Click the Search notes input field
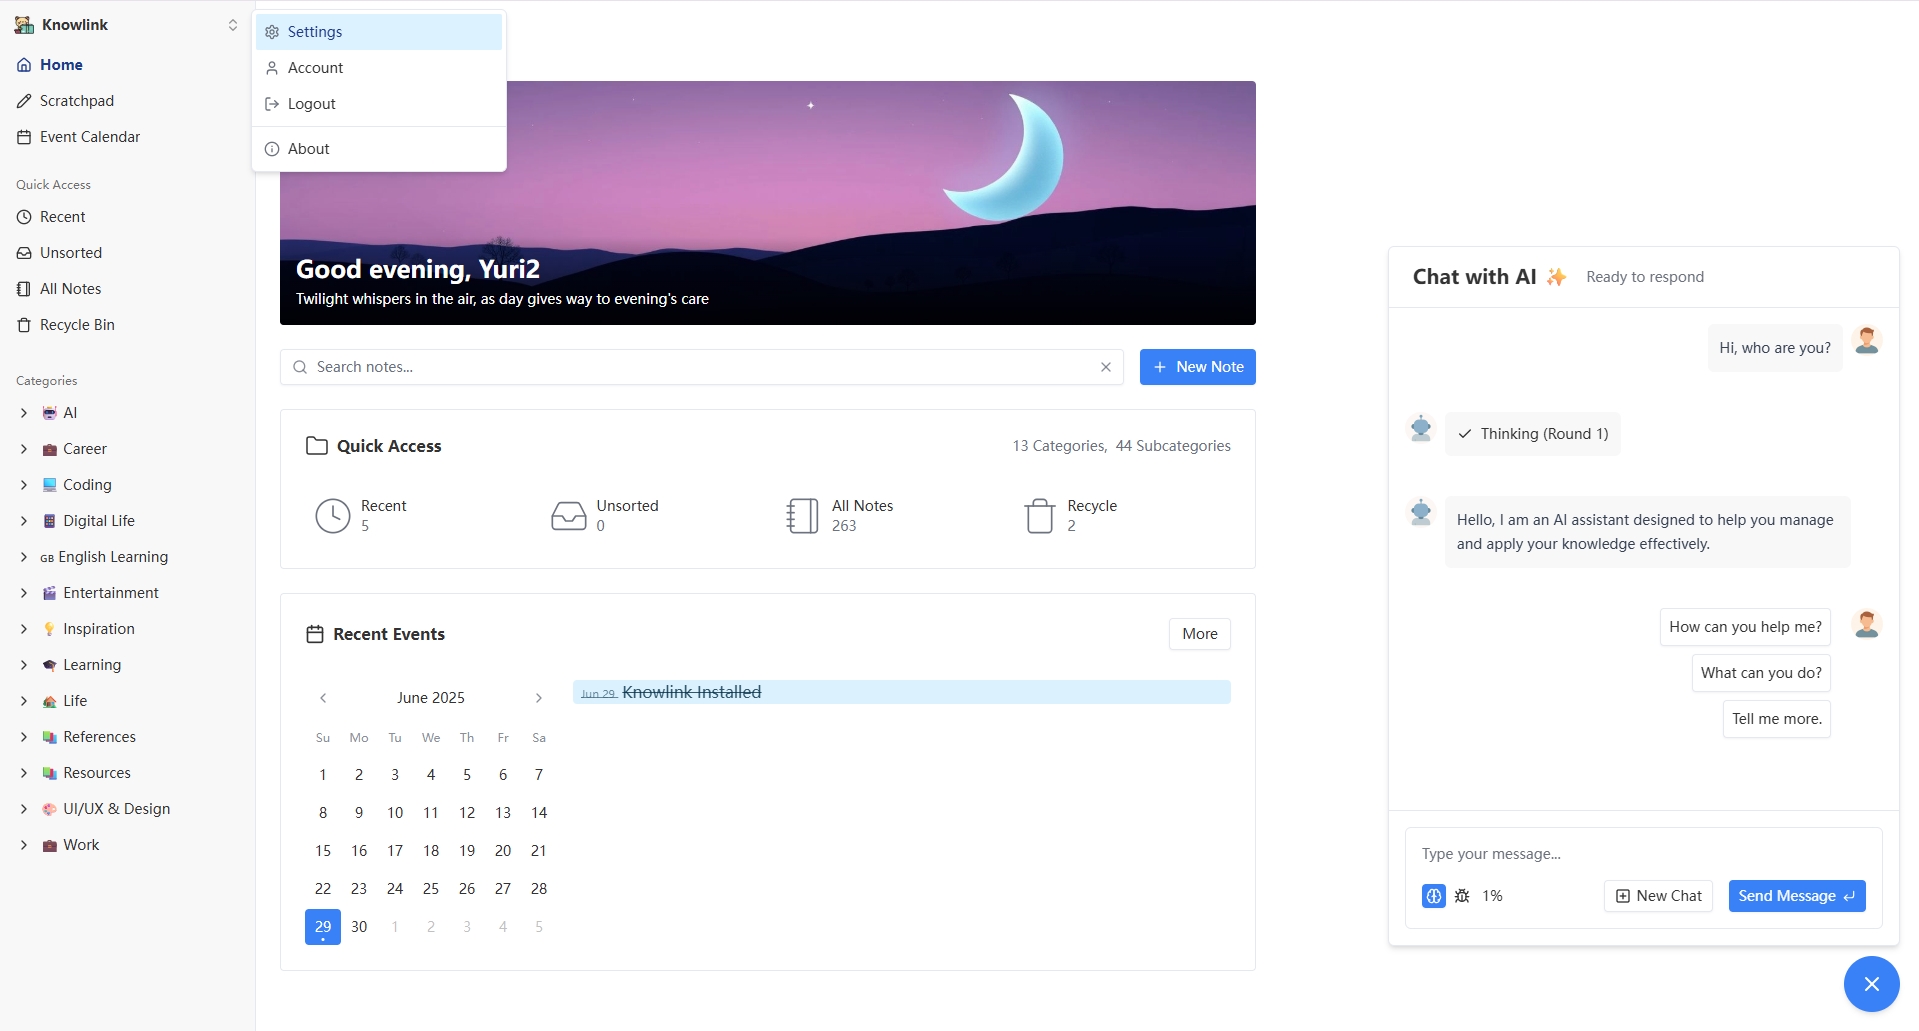This screenshot has width=1919, height=1031. point(702,367)
